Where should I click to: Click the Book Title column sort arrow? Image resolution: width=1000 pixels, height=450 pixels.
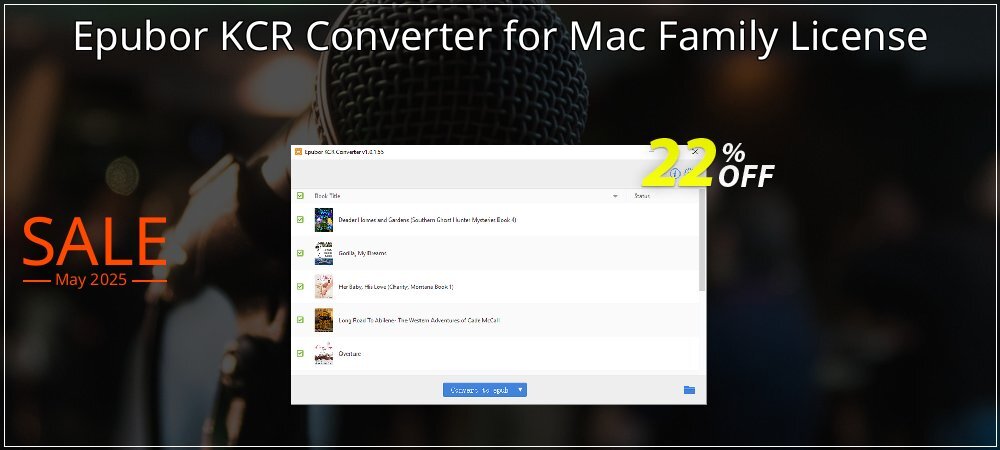(x=615, y=196)
